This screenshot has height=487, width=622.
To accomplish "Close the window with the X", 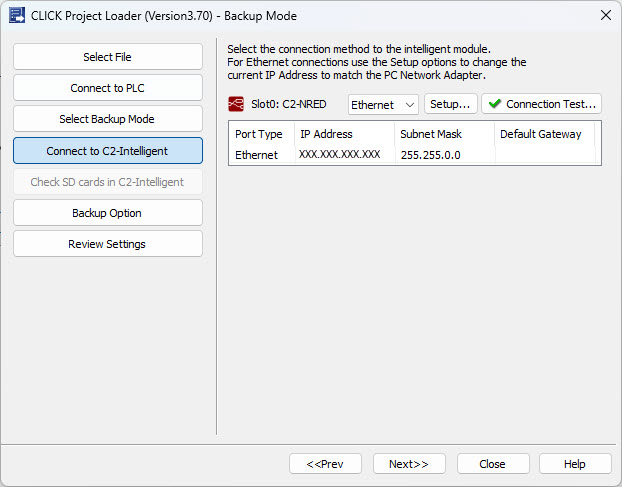I will (x=606, y=15).
